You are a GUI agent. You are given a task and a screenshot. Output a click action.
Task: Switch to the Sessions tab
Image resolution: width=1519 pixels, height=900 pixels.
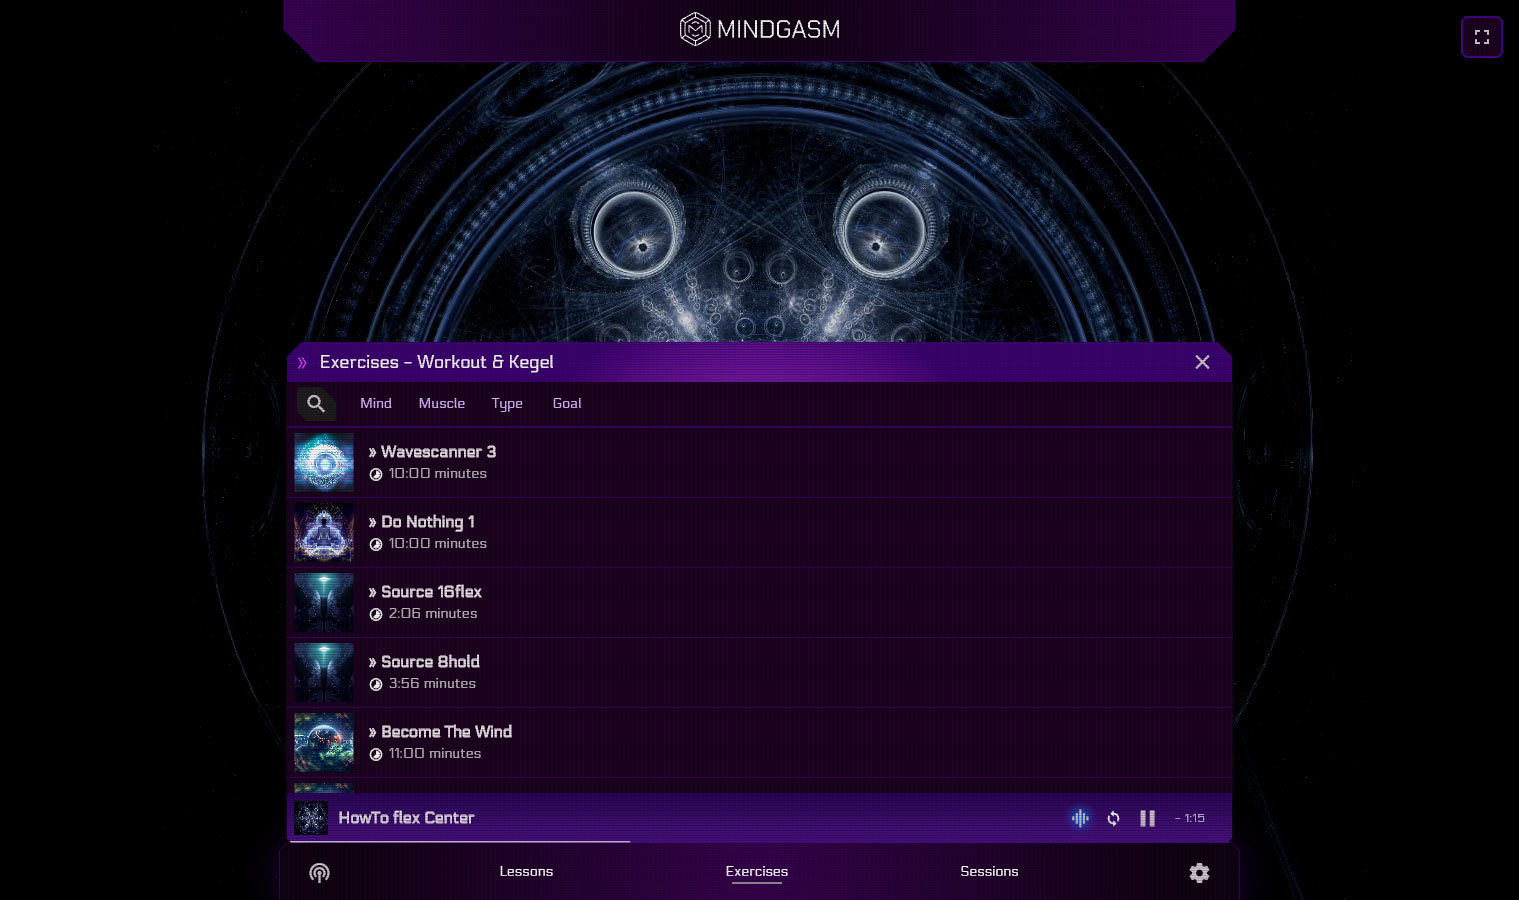(x=989, y=871)
